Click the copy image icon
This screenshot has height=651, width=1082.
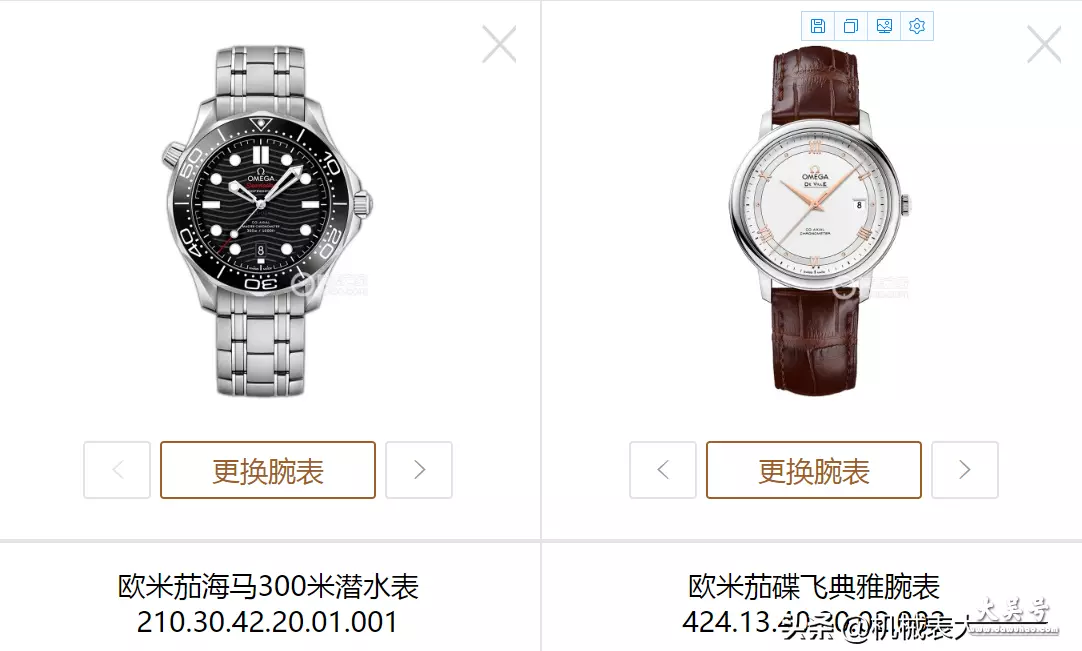point(851,26)
